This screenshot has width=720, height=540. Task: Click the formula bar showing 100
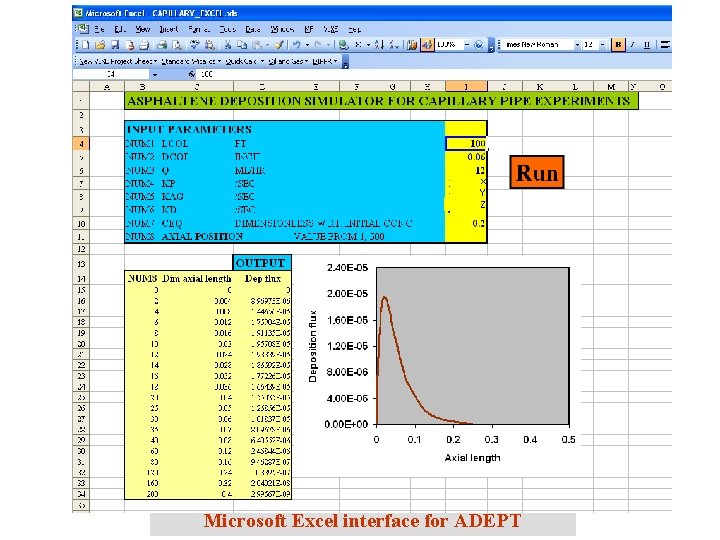pyautogui.click(x=434, y=74)
